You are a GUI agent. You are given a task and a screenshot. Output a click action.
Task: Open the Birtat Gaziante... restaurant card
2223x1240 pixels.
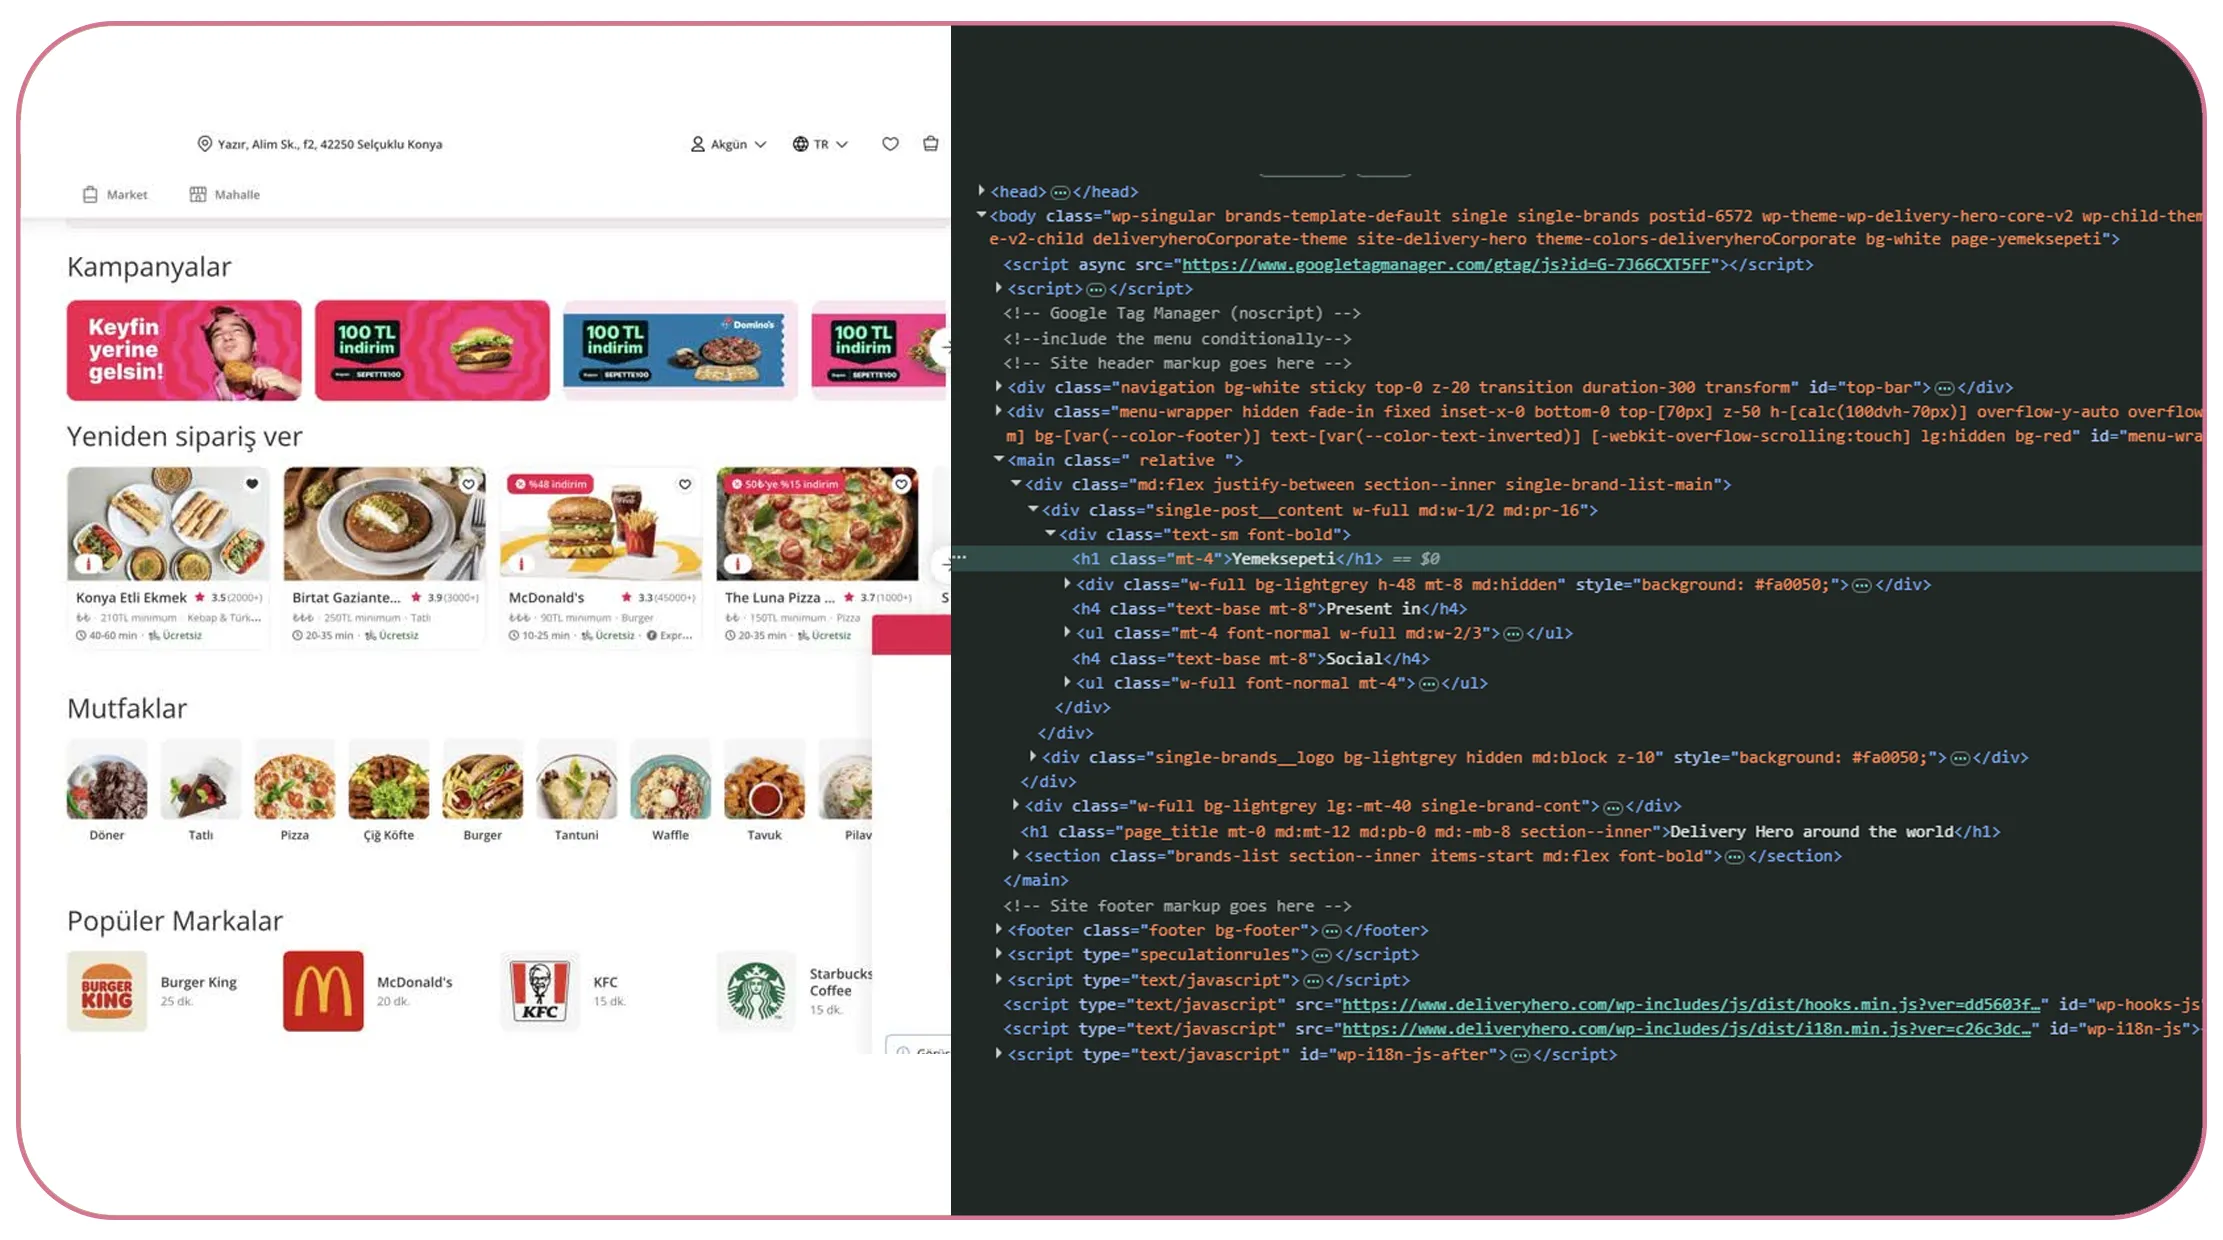[x=384, y=557]
